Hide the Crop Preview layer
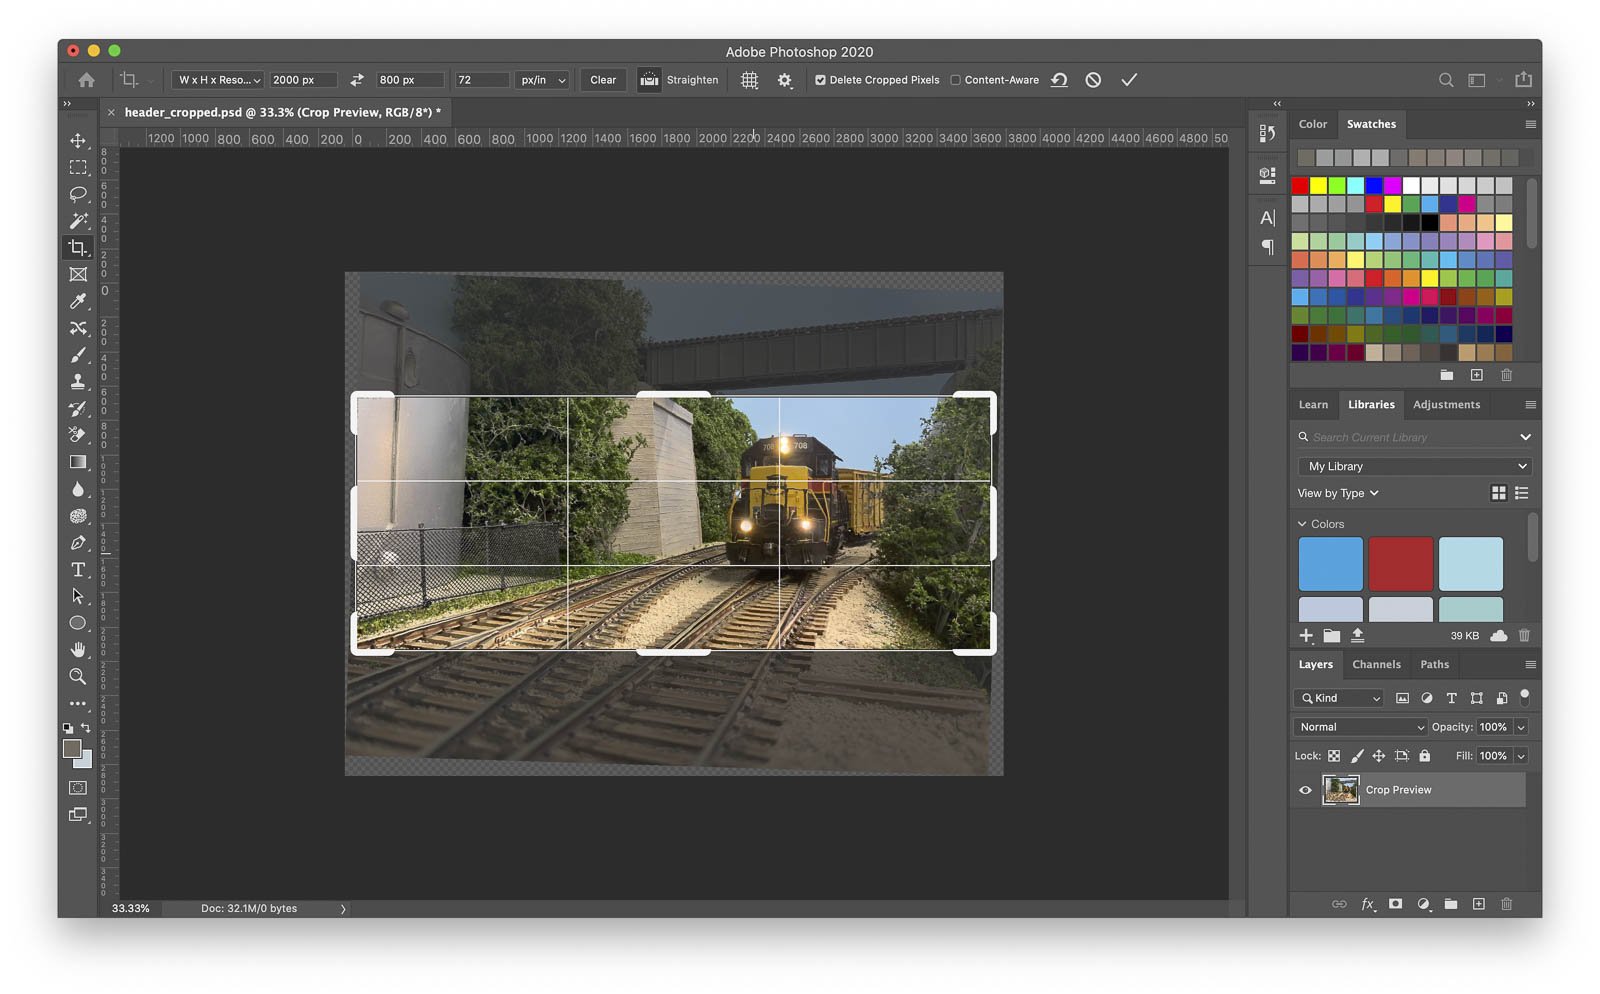Screen dimensions: 1600x994 pos(1305,789)
